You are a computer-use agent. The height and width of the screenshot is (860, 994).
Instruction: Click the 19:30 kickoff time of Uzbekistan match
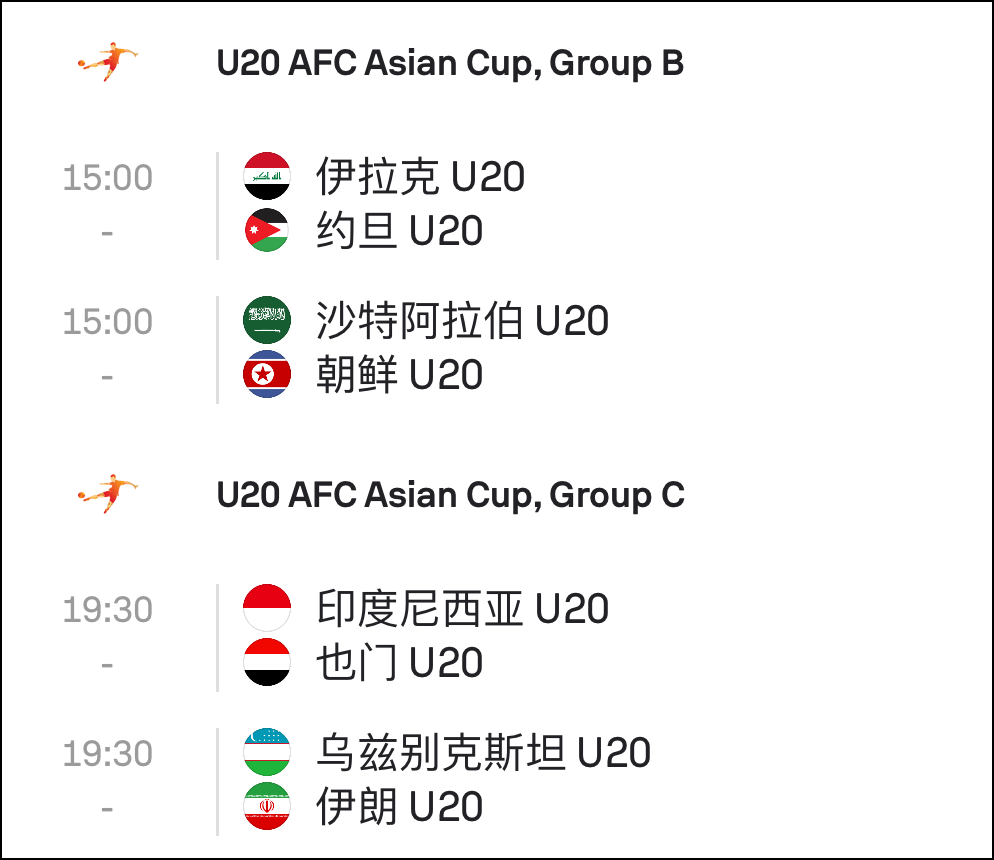pyautogui.click(x=108, y=754)
